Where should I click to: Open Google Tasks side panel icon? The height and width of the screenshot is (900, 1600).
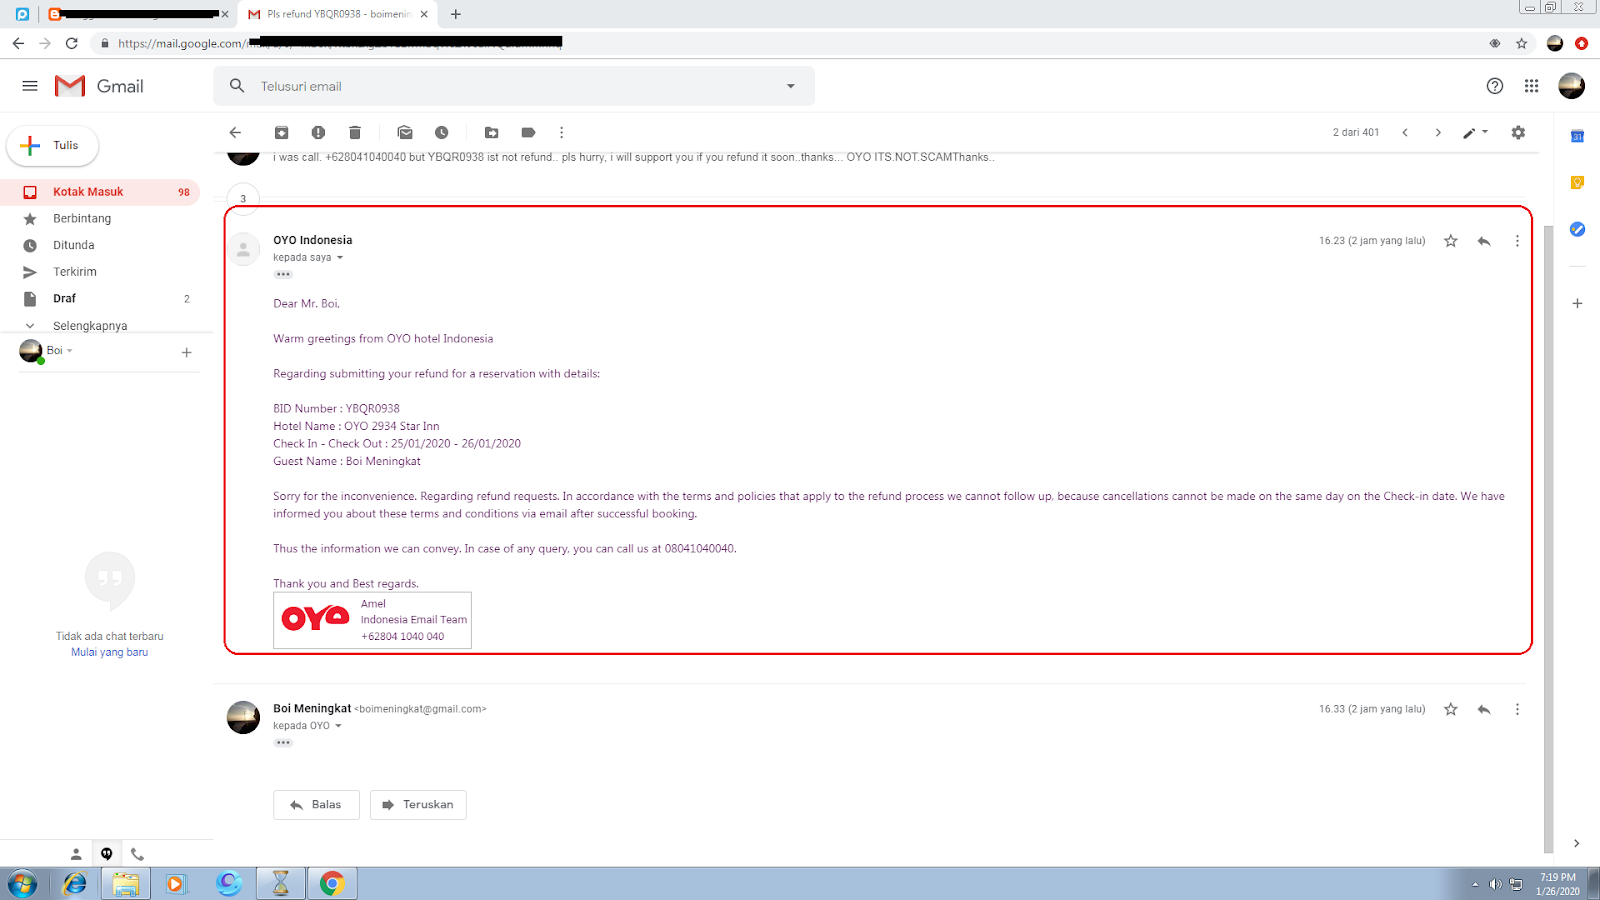pyautogui.click(x=1577, y=229)
